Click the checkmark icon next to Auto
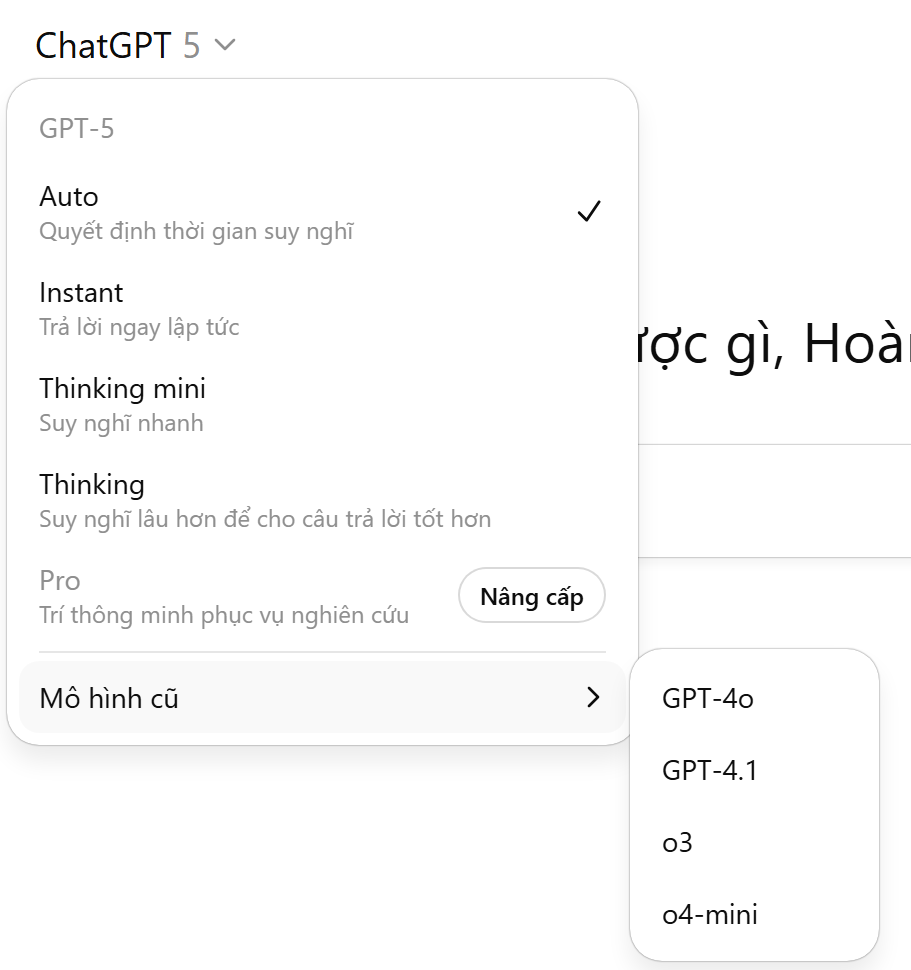Screen dimensions: 911x970 click(x=589, y=211)
